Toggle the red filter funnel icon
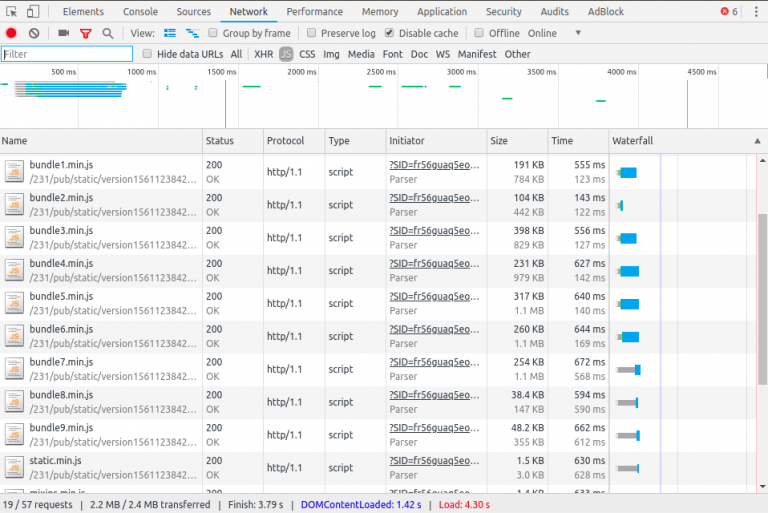Image resolution: width=768 pixels, height=513 pixels. click(86, 33)
